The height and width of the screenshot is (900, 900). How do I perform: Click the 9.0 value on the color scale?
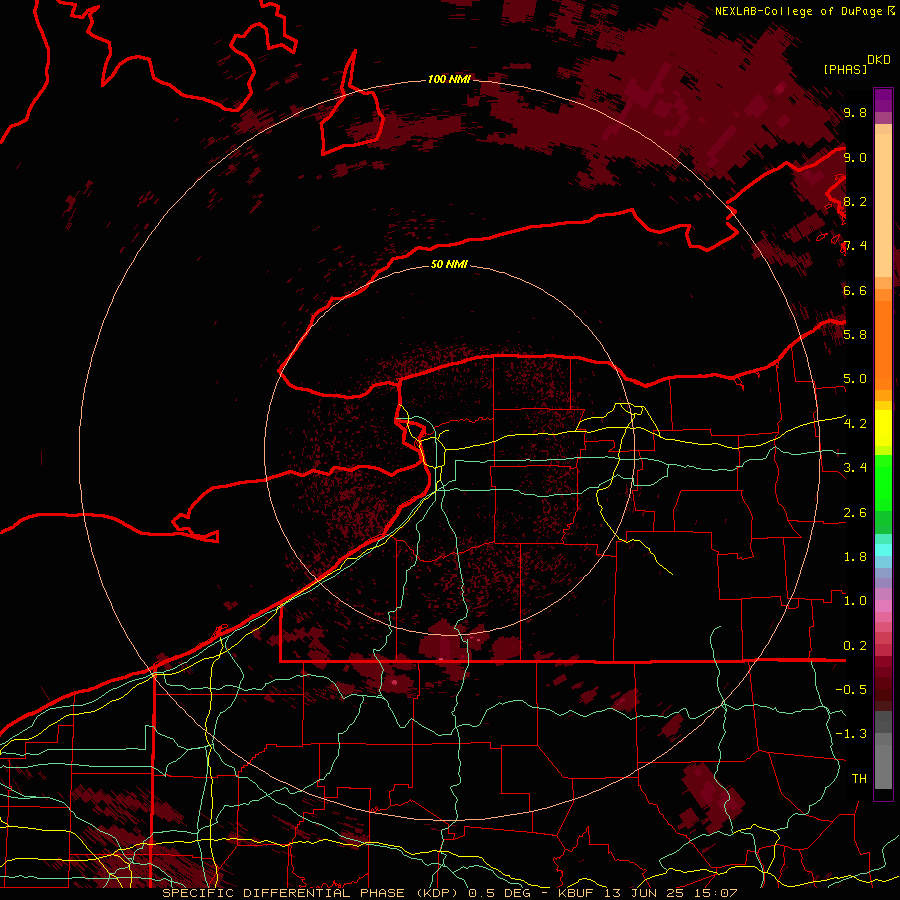[855, 157]
